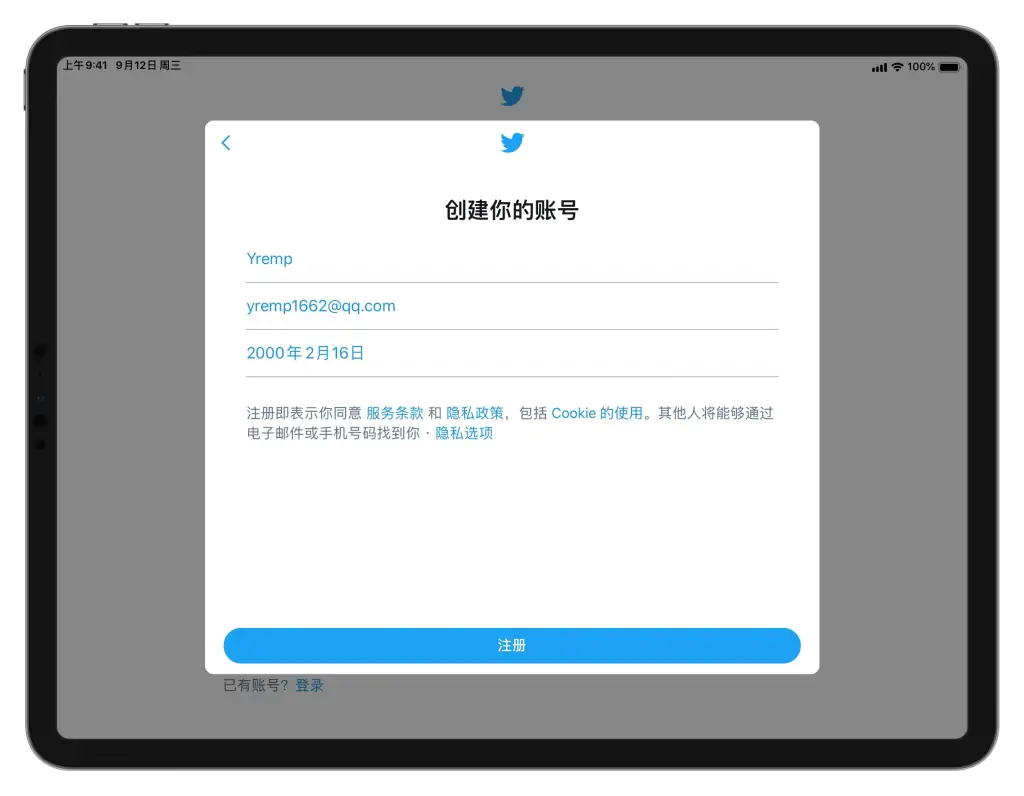The image size is (1024, 796).
Task: Tap the date 9月12日 周三
Action: coord(148,65)
